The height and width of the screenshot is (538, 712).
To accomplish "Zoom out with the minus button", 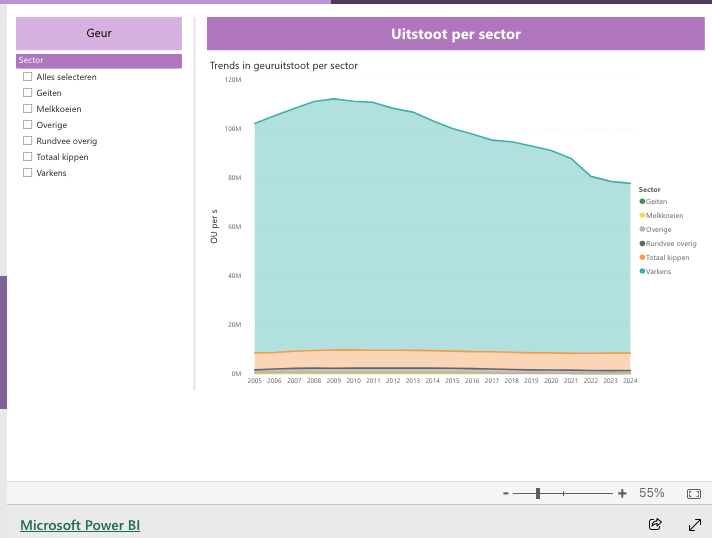I will (506, 493).
